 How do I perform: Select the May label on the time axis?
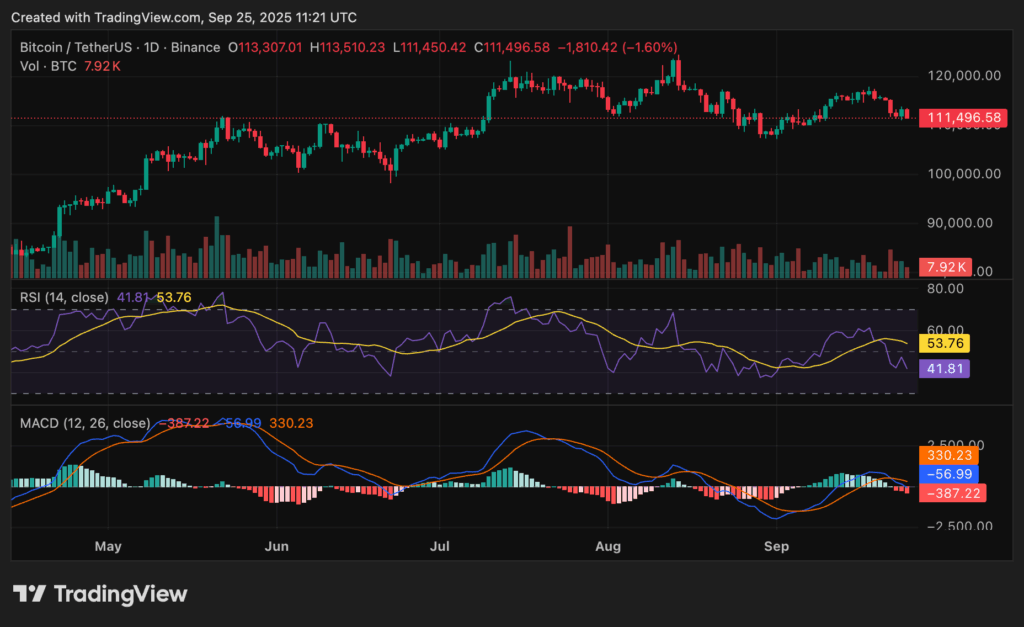pos(108,547)
